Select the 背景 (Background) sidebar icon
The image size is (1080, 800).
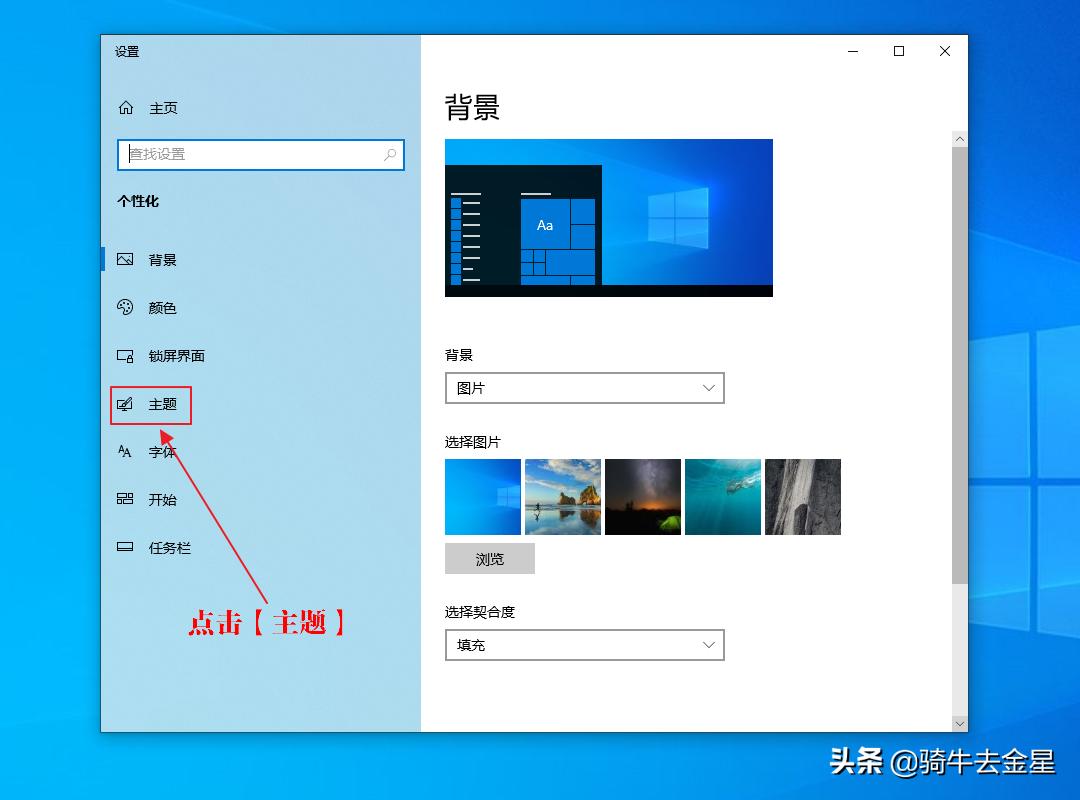[124, 260]
